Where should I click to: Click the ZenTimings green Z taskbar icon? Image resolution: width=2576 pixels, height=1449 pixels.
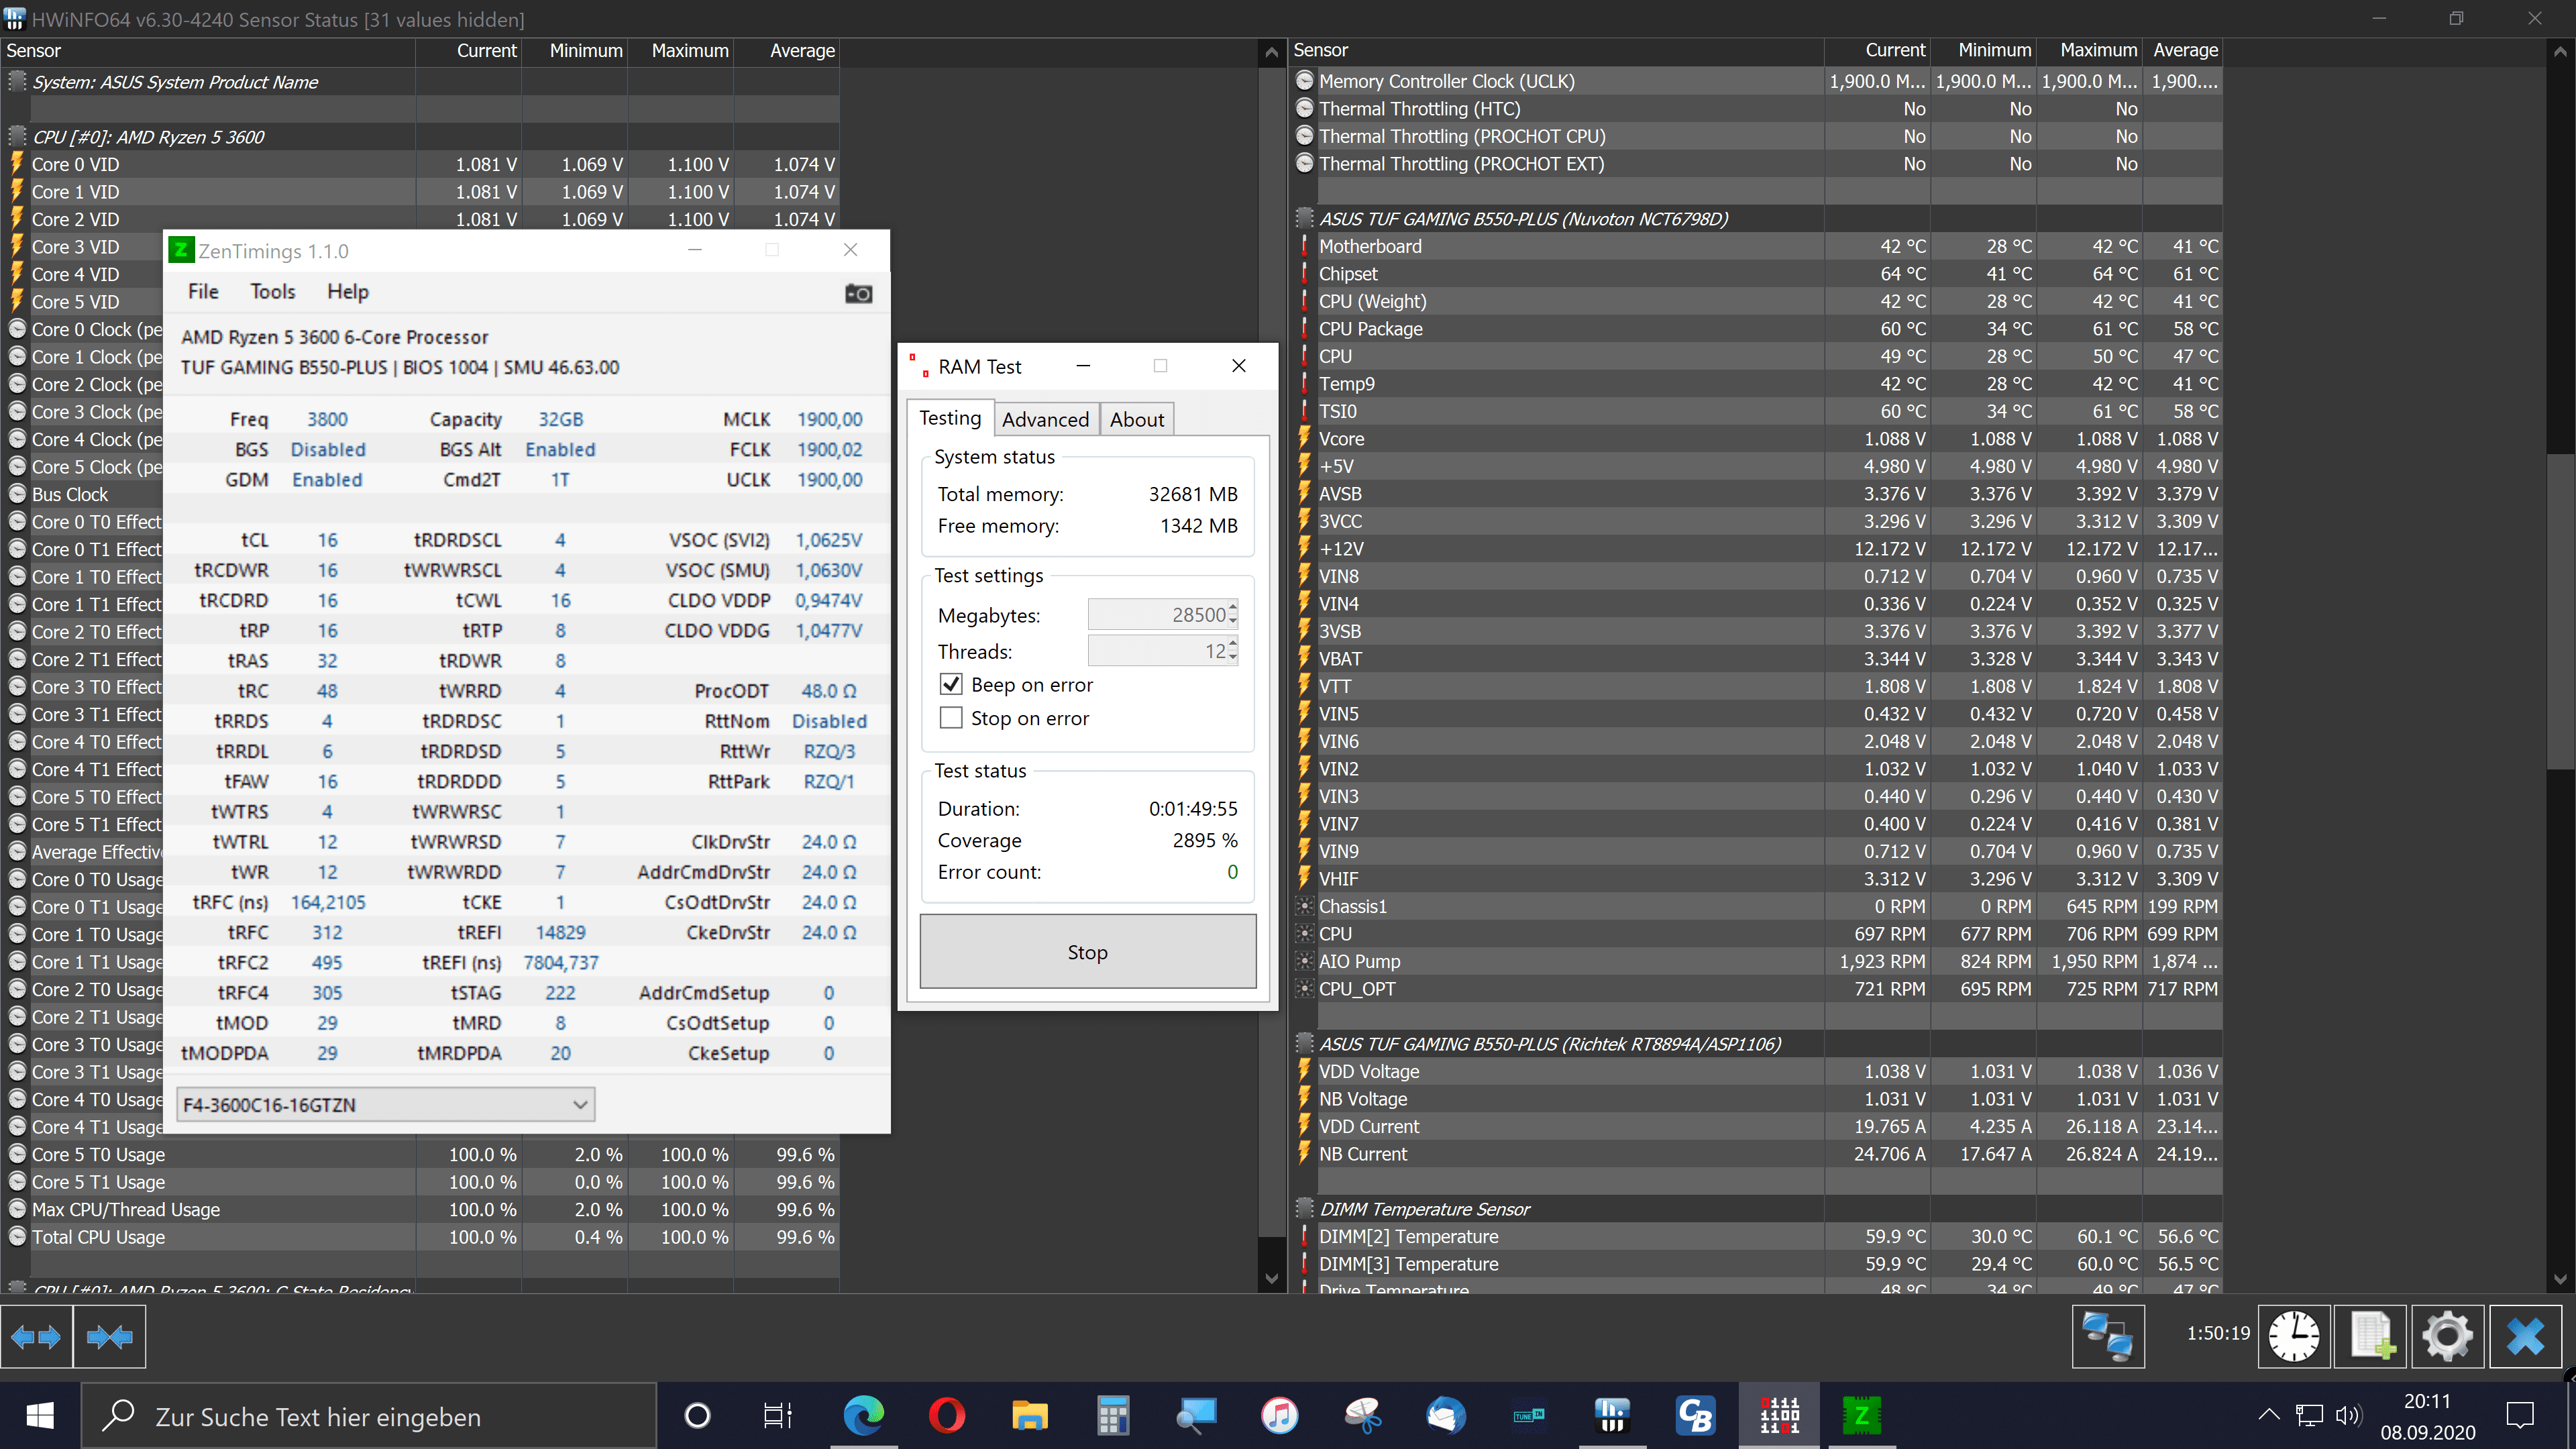tap(1862, 1416)
